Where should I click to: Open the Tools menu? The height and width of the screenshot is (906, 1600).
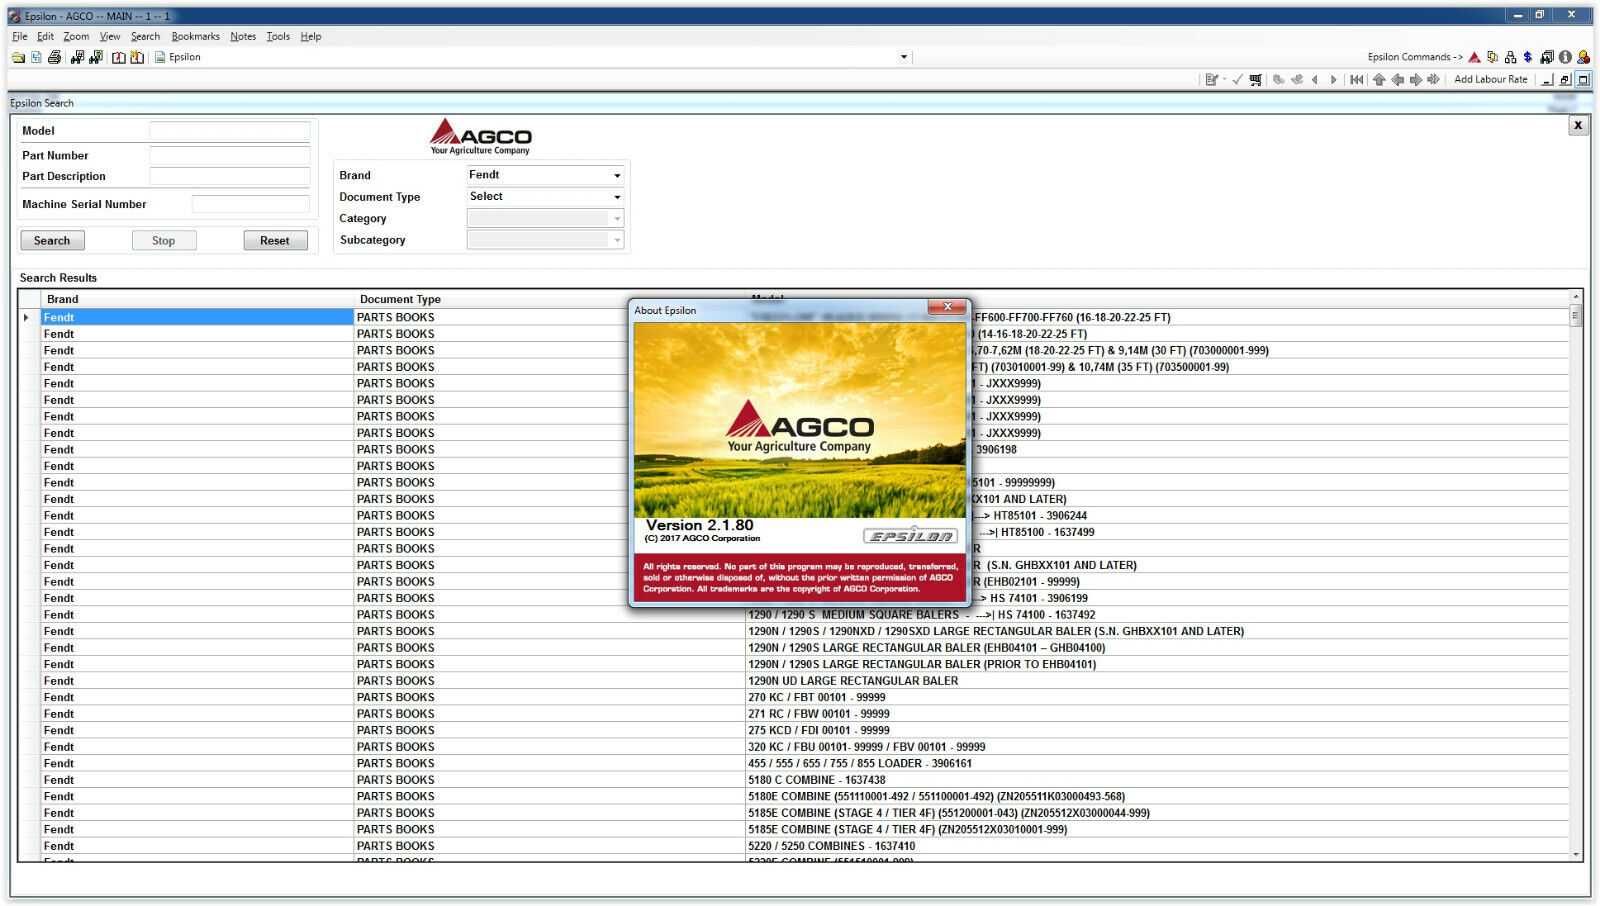pos(278,36)
